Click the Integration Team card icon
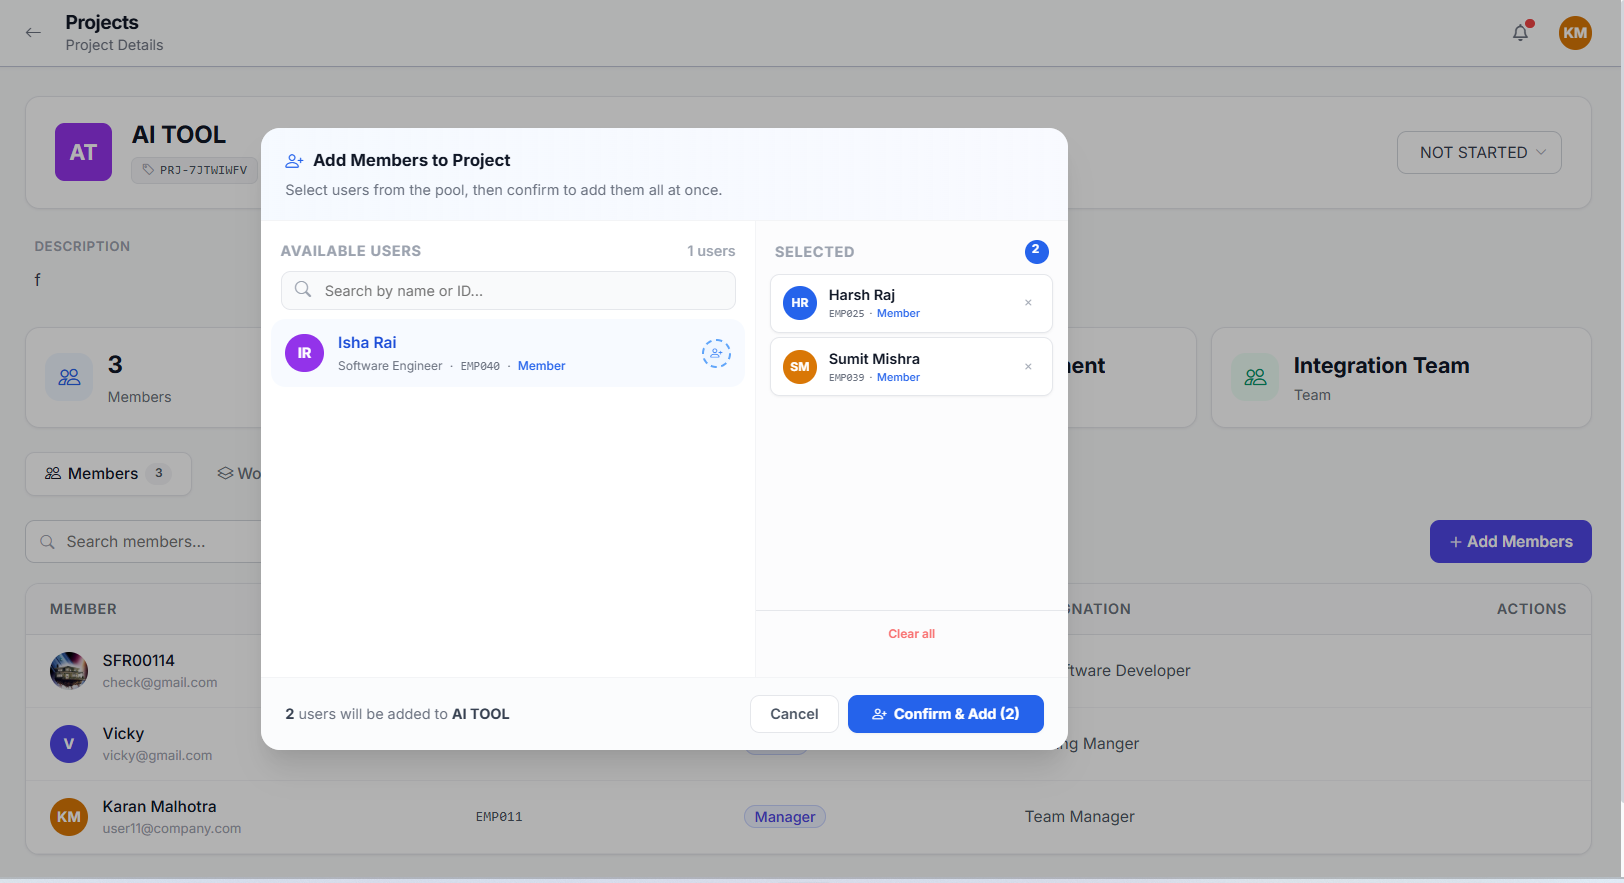This screenshot has width=1624, height=883. pos(1255,377)
